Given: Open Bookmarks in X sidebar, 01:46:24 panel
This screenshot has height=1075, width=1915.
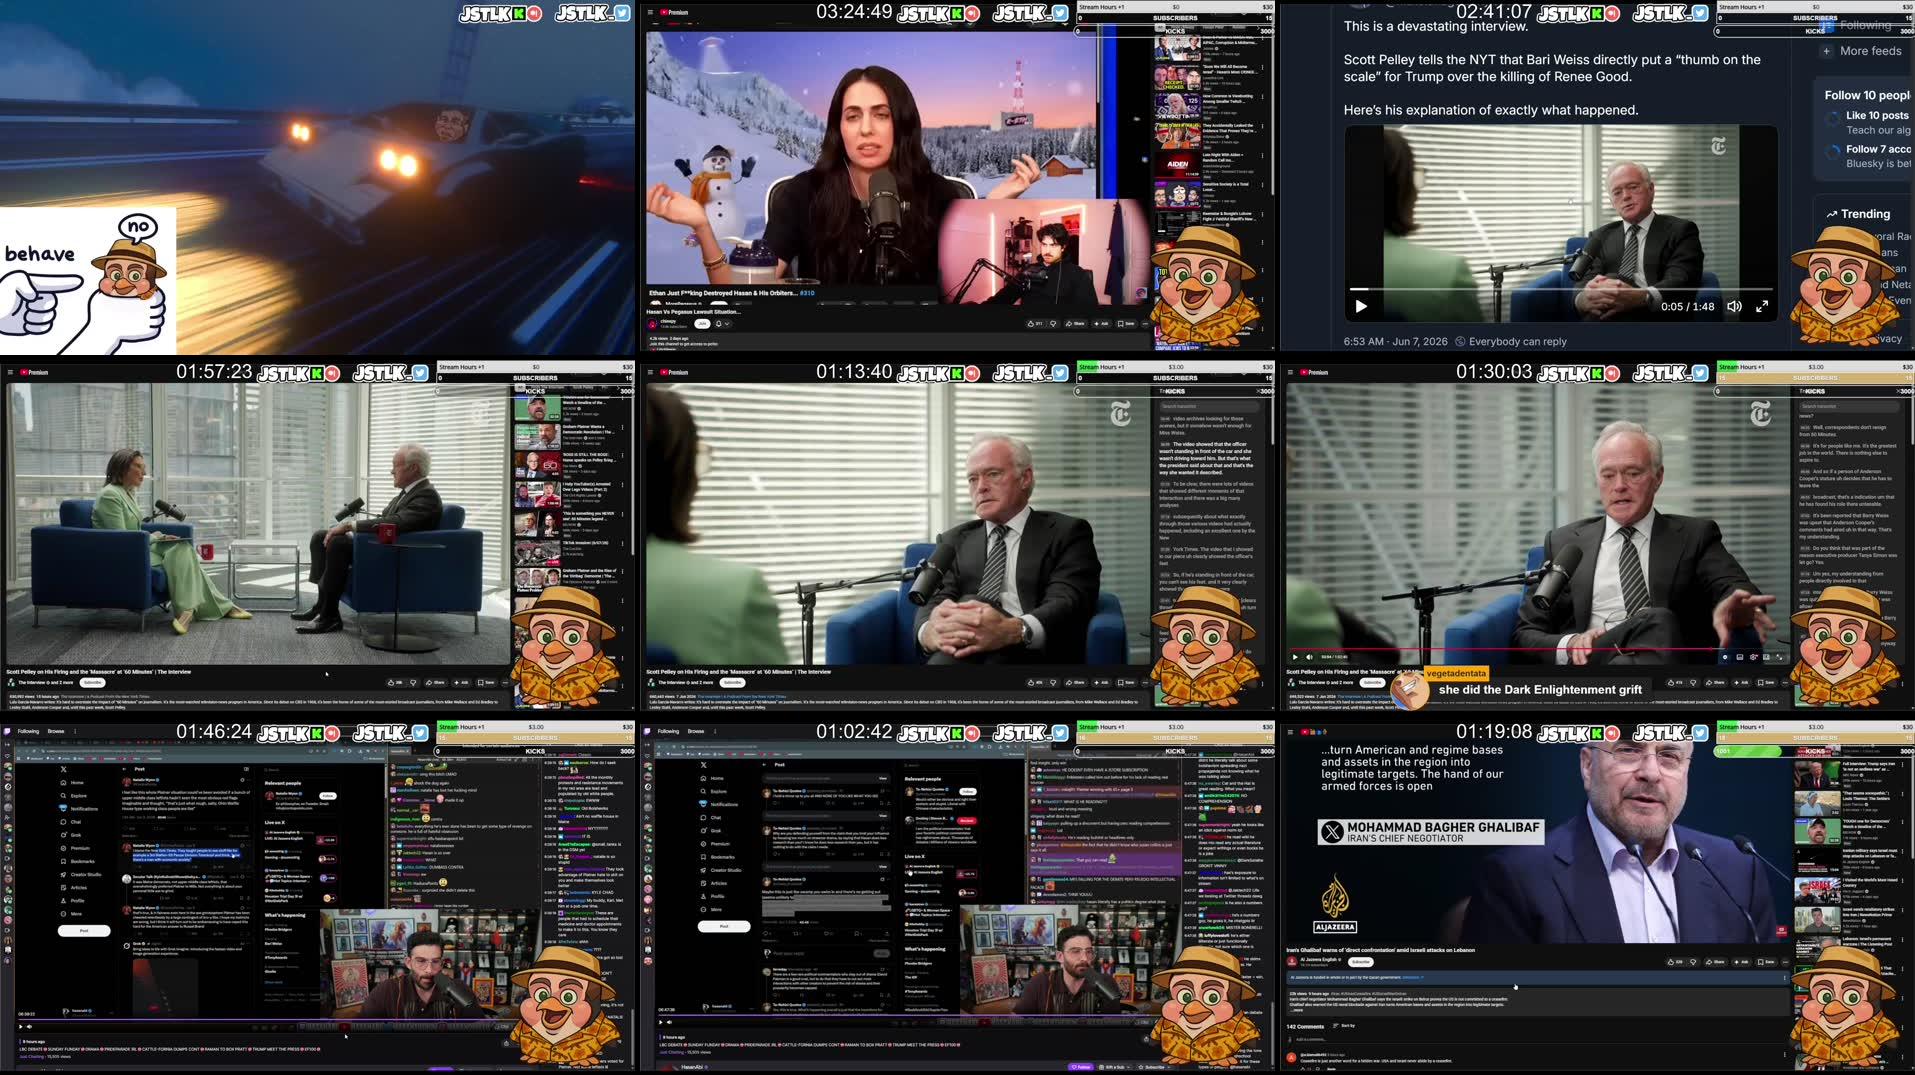Looking at the screenshot, I should (x=78, y=861).
